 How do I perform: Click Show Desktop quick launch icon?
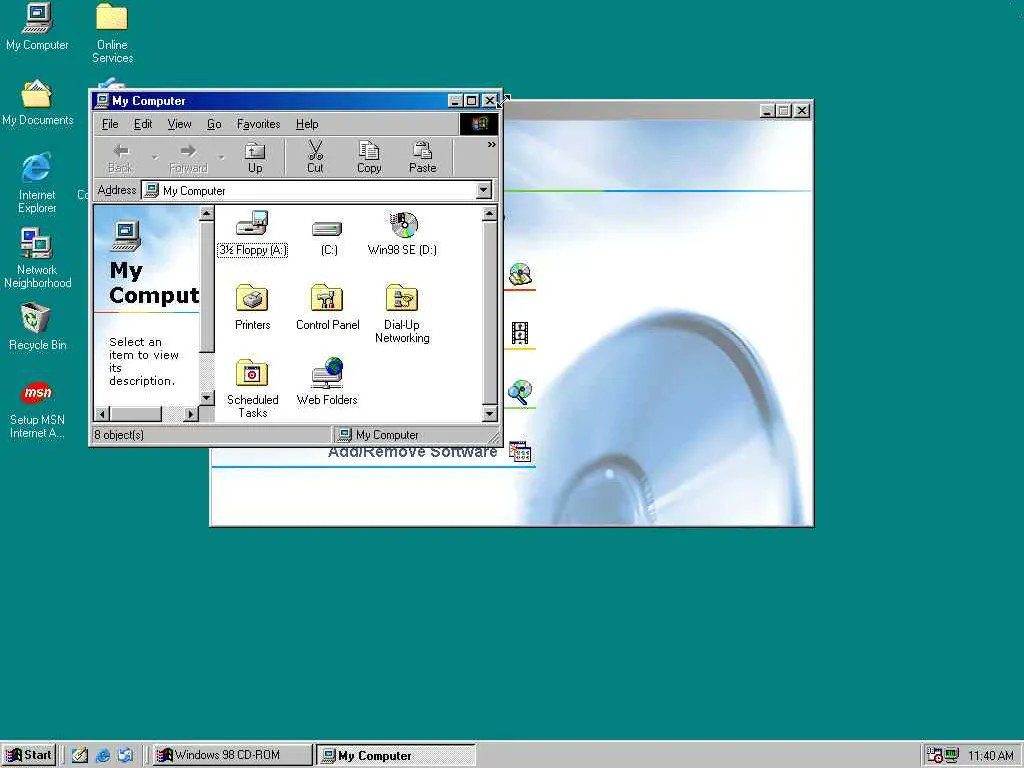coord(80,756)
